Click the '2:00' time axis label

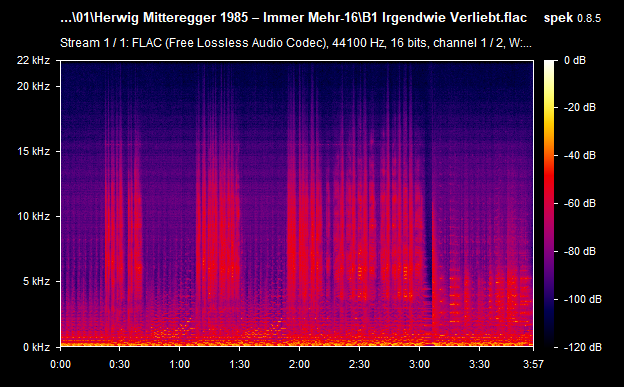[x=299, y=364]
